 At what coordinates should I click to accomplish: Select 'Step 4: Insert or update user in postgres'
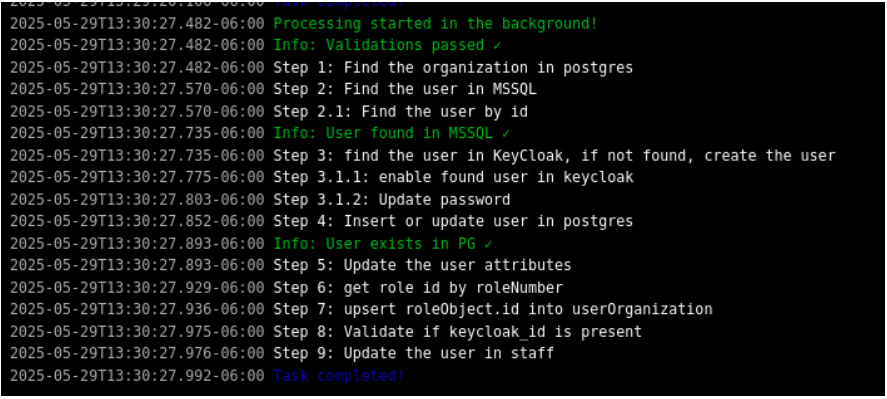(x=453, y=221)
